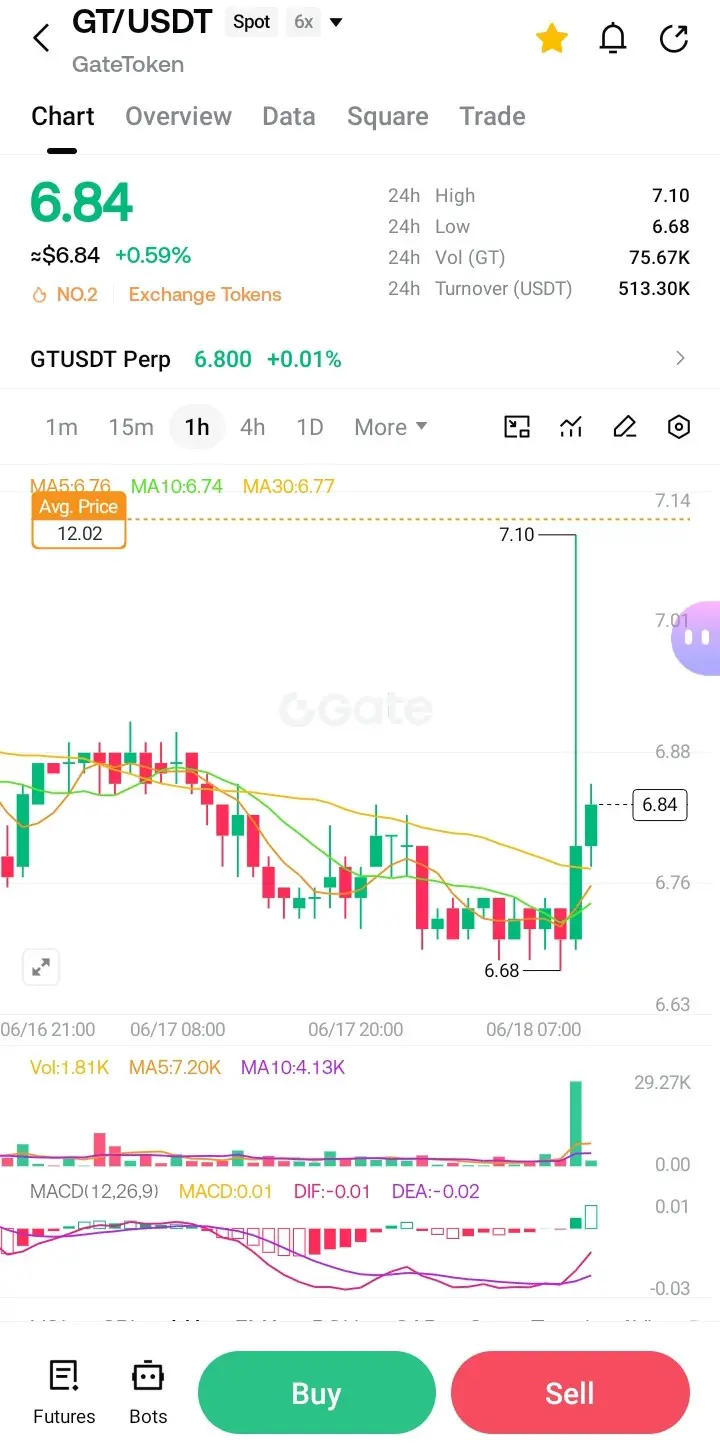Viewport: 720px width, 1450px height.
Task: Open Futures from bottom bar
Action: [64, 1392]
